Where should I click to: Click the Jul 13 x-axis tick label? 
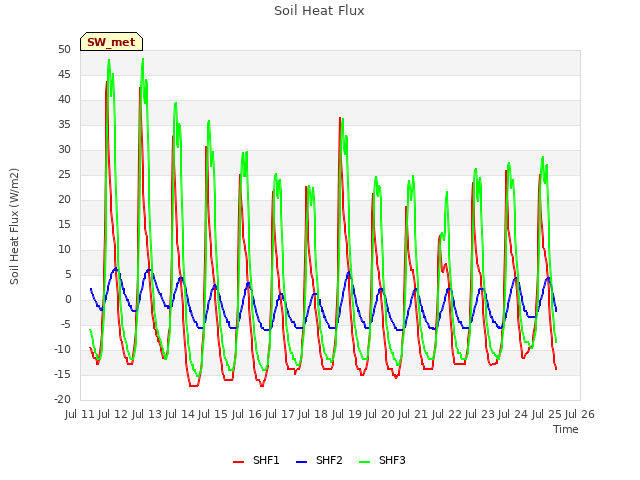coord(147,414)
